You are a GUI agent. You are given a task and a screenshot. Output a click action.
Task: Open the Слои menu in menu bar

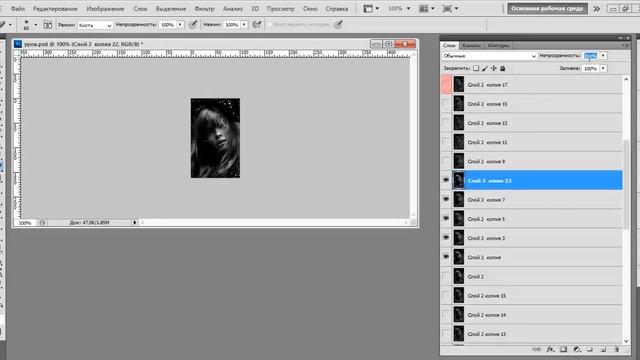pos(140,9)
